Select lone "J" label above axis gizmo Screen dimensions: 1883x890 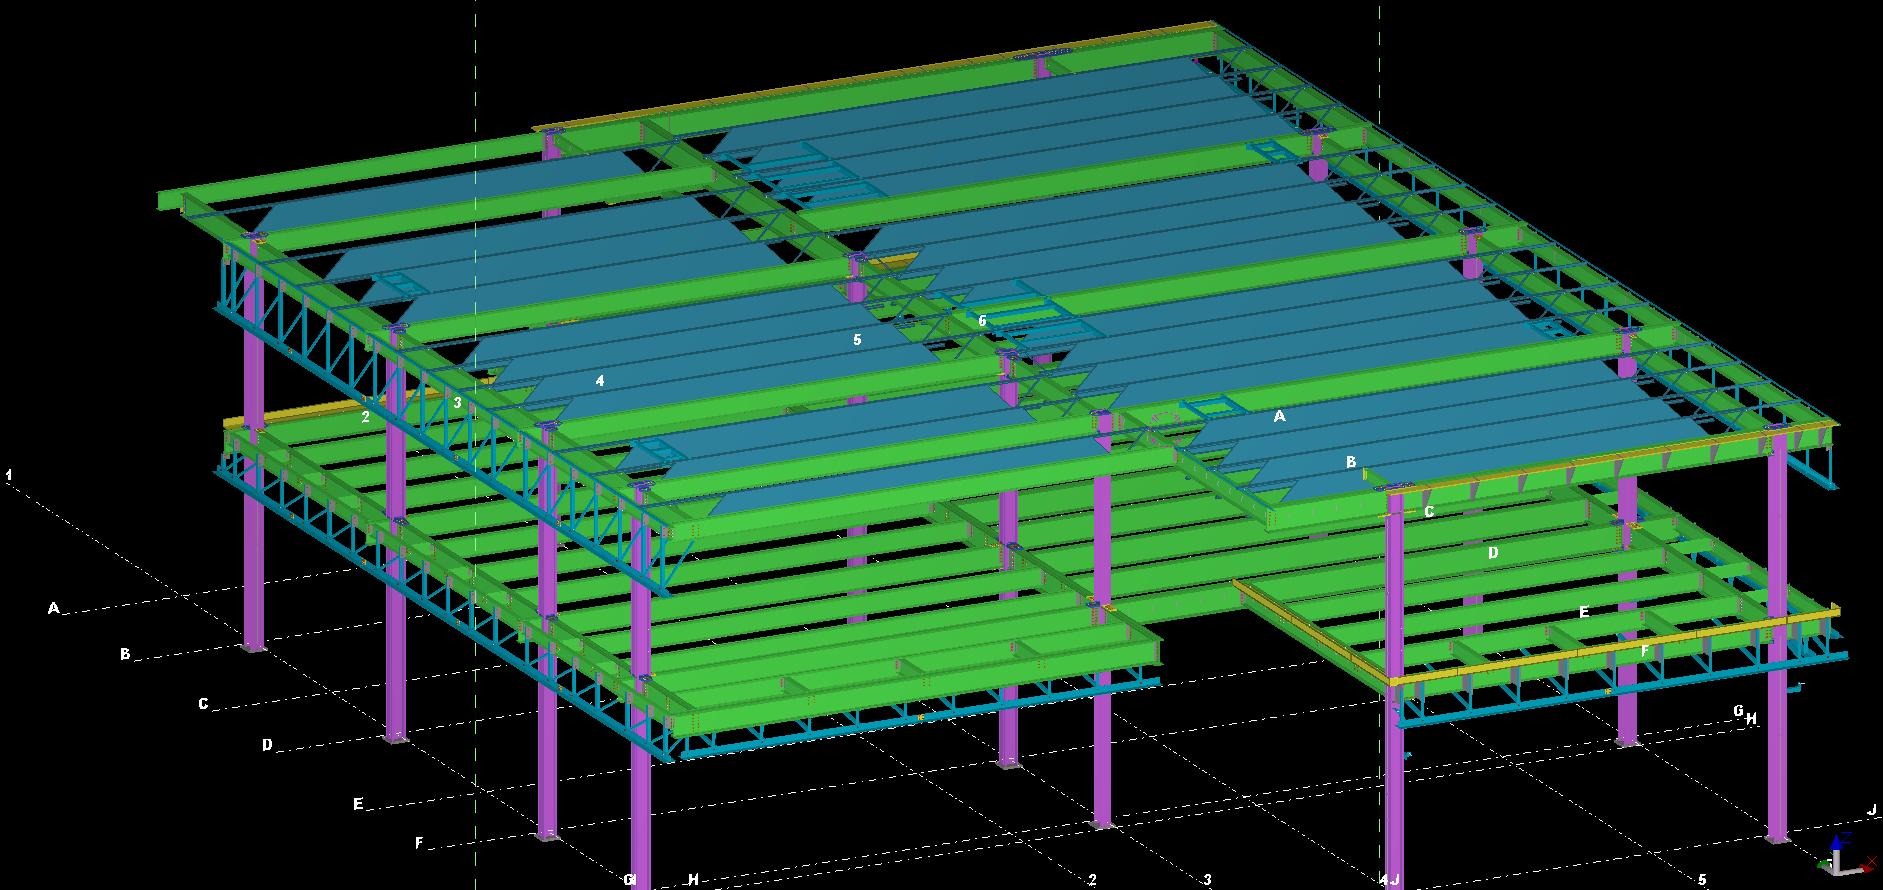[x=1872, y=810]
